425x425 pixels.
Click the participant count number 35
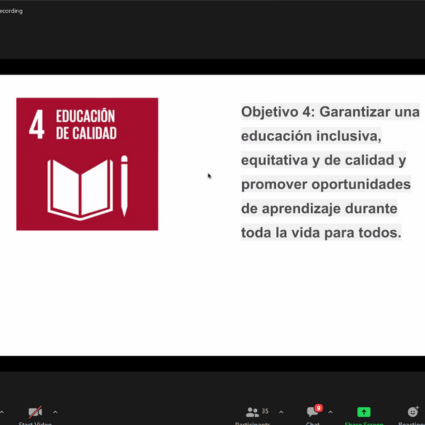tap(265, 411)
